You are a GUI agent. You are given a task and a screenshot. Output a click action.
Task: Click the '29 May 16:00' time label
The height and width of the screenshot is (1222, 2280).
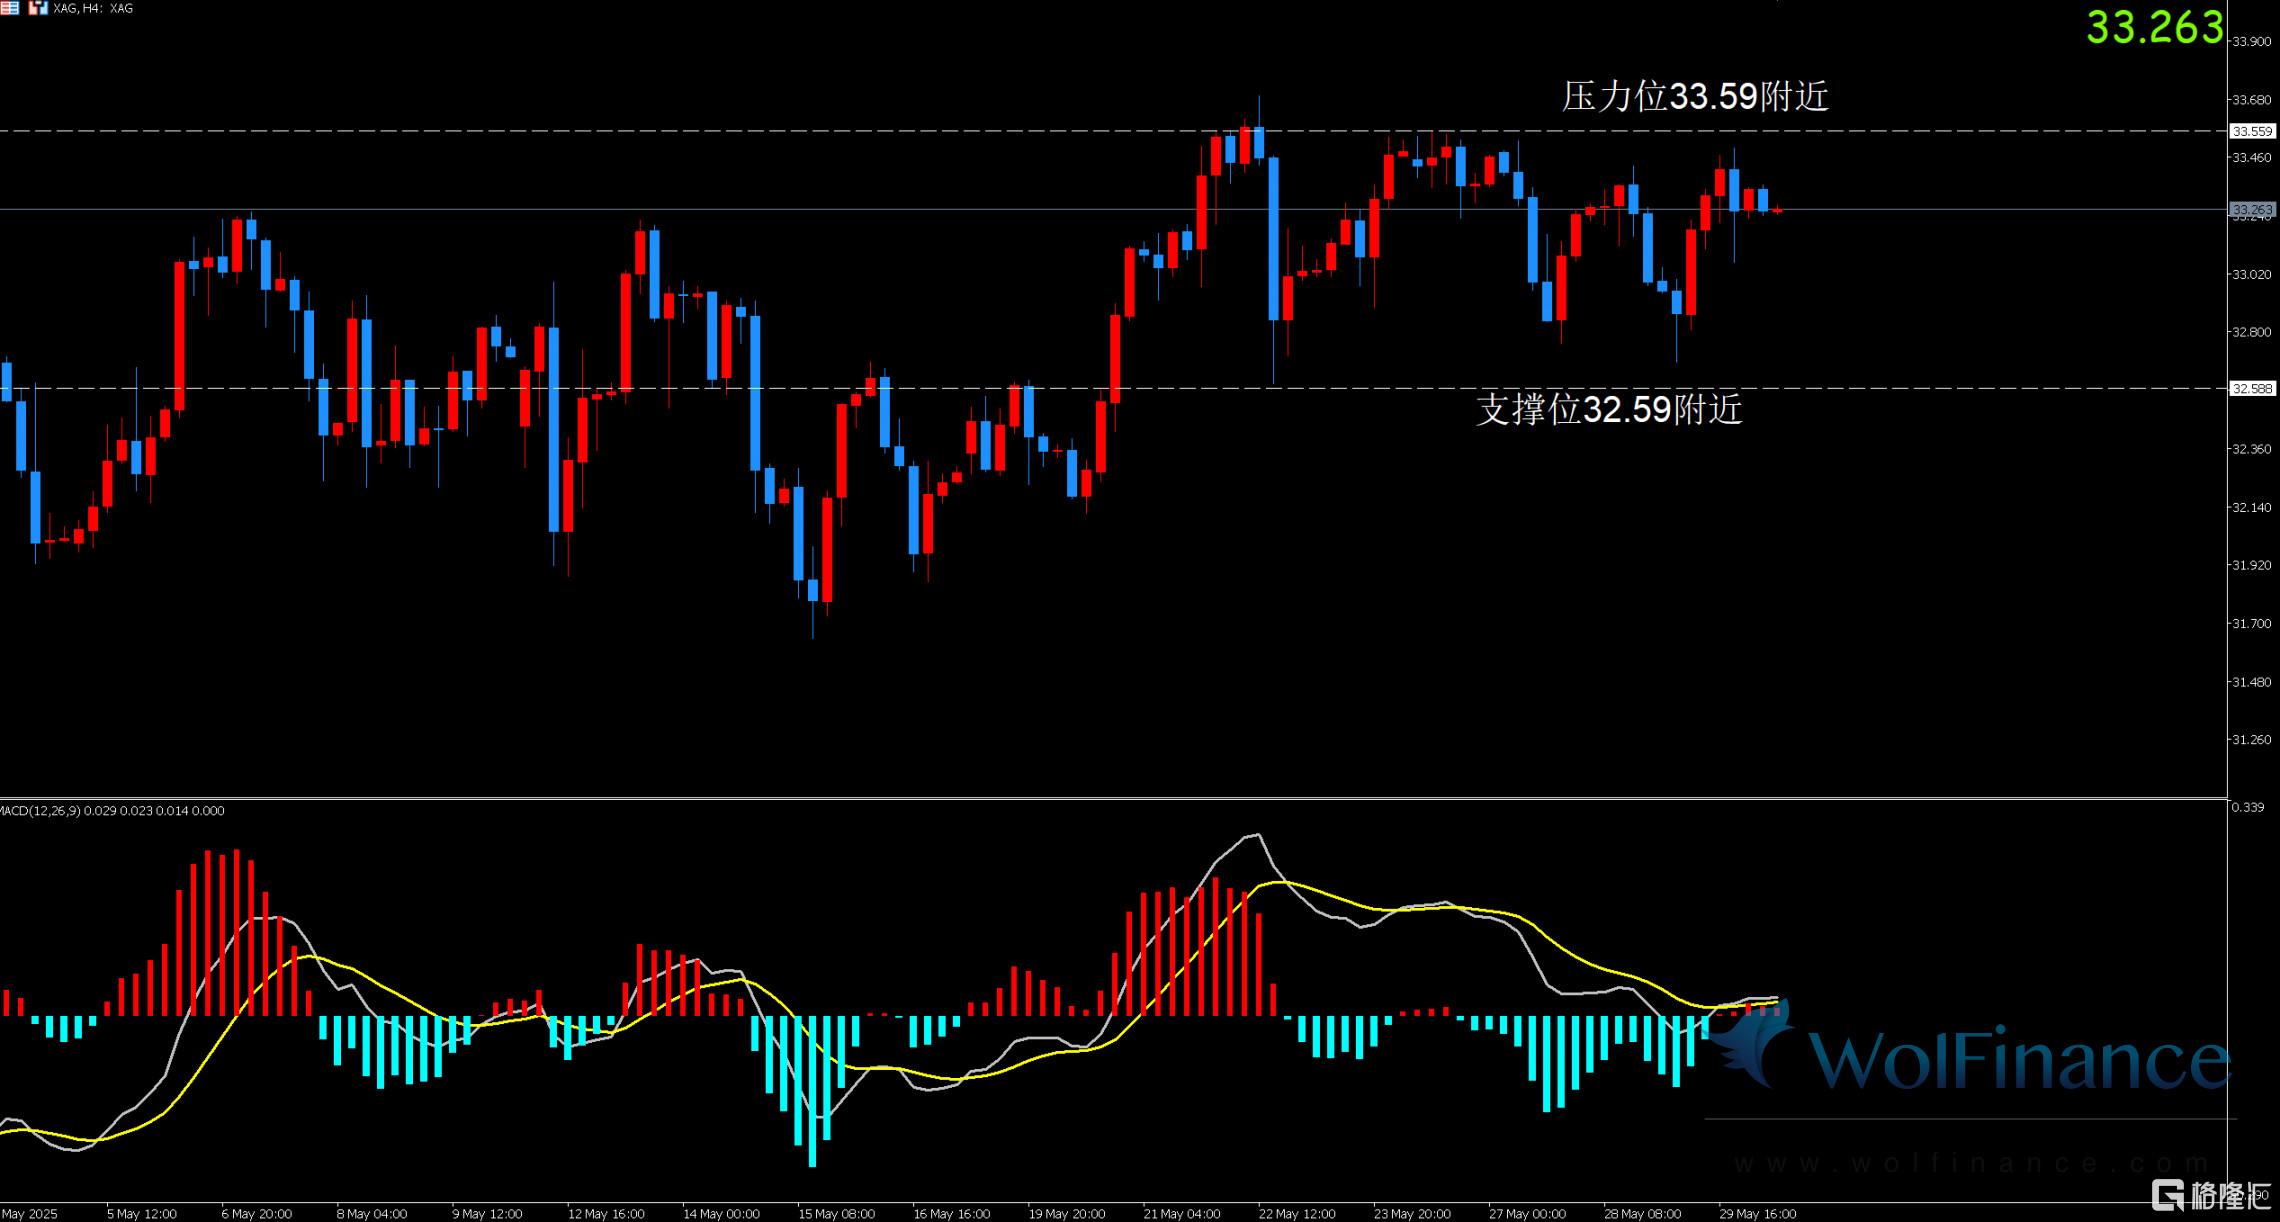(x=1757, y=1214)
